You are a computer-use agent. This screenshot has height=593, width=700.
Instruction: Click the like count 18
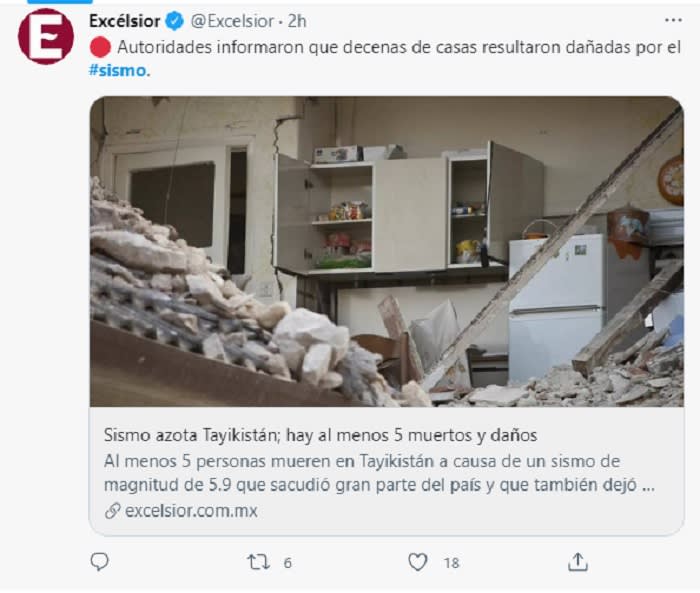click(452, 563)
